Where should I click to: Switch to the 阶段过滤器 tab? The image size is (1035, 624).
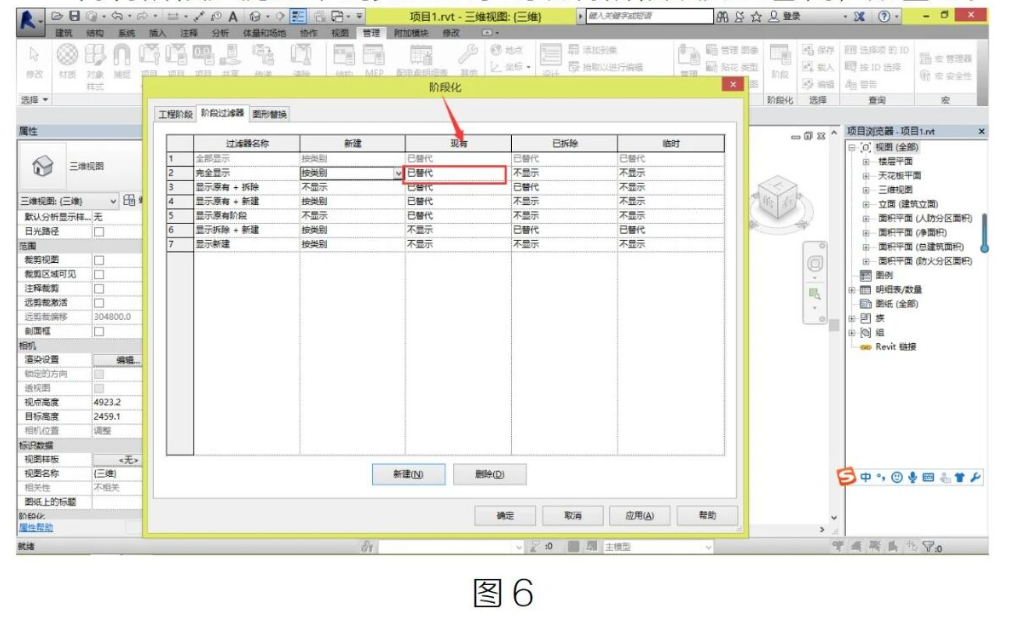[222, 114]
